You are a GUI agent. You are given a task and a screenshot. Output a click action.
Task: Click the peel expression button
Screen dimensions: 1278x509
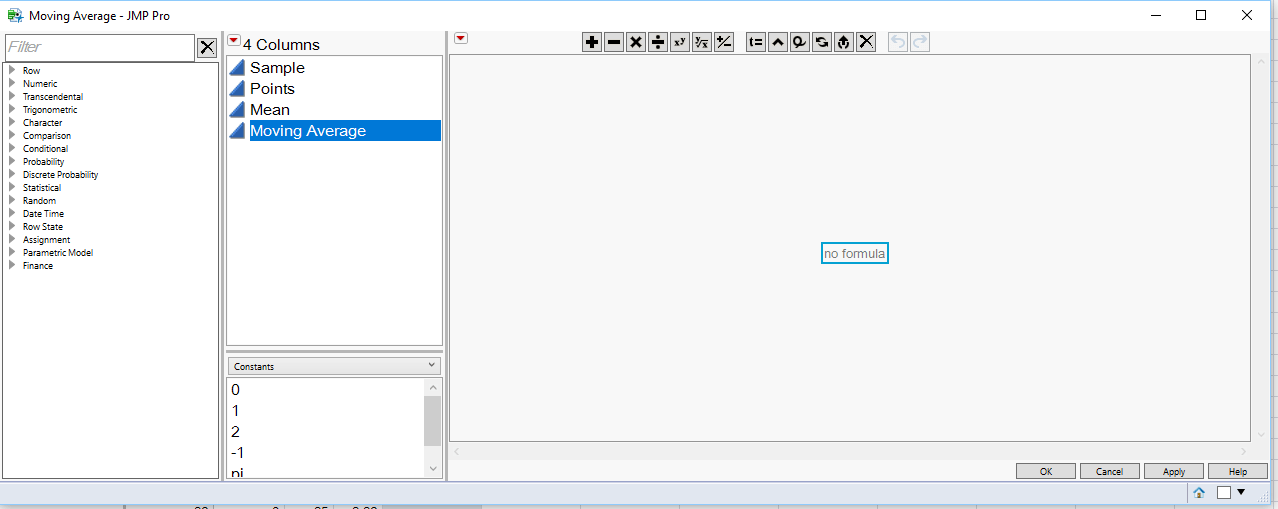pos(800,42)
